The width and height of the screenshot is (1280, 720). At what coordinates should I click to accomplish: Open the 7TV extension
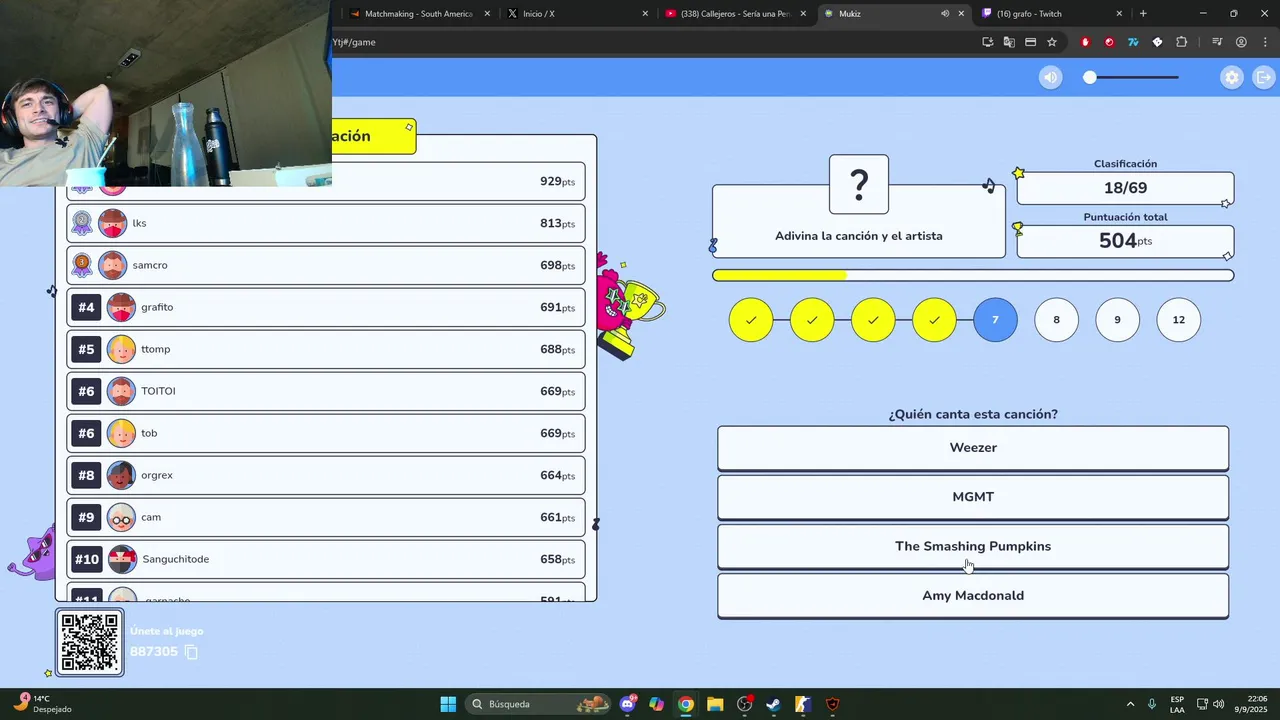pyautogui.click(x=1133, y=42)
